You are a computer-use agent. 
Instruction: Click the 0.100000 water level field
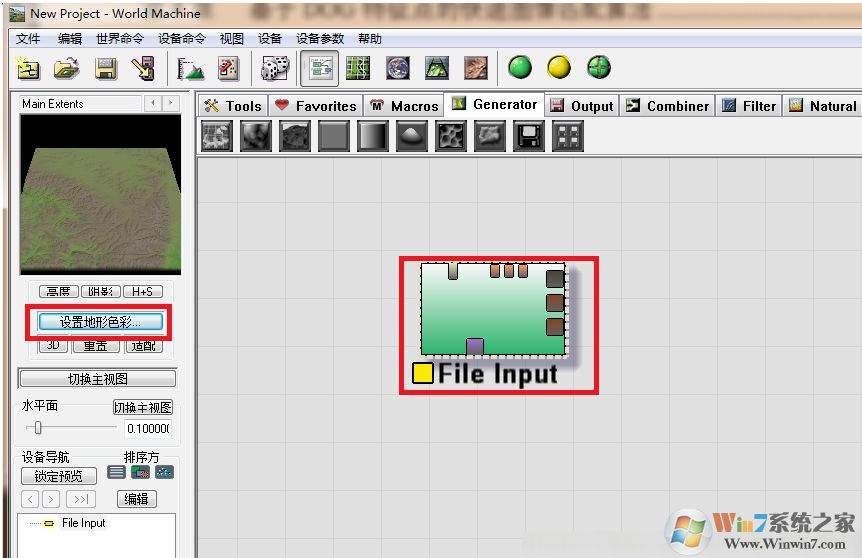(148, 428)
